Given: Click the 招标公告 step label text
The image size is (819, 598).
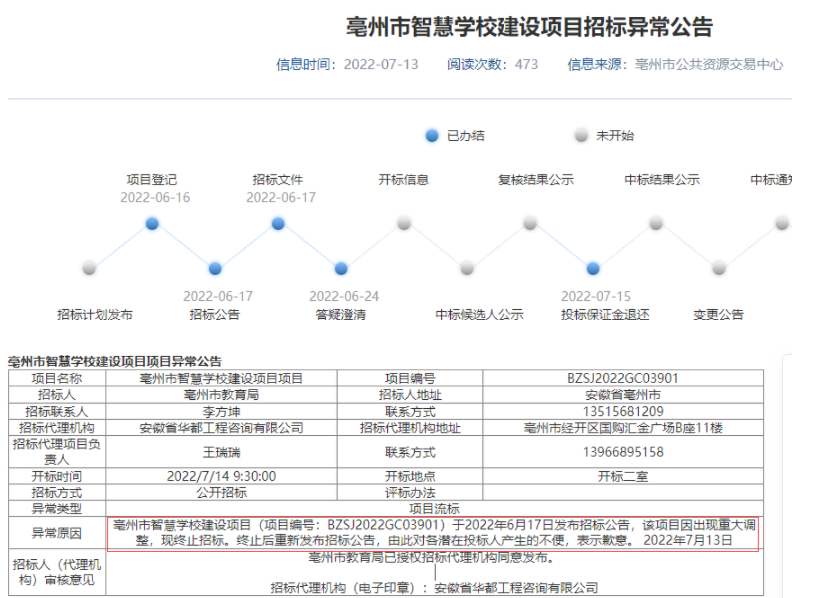Looking at the screenshot, I should coord(215,314).
